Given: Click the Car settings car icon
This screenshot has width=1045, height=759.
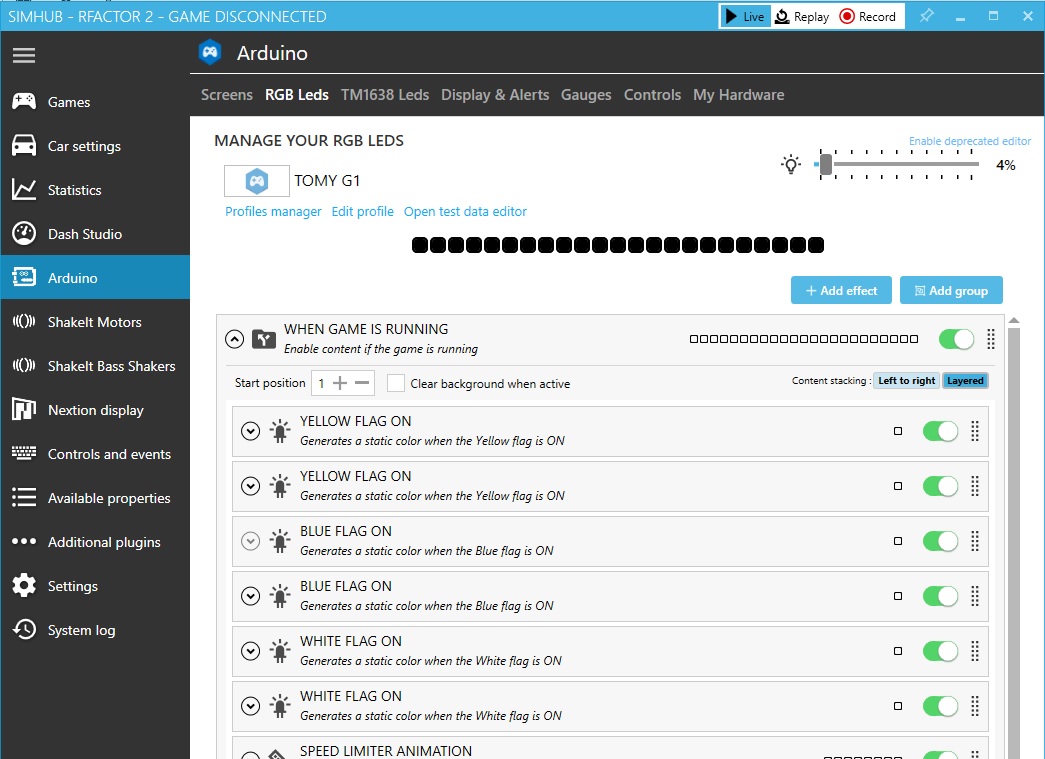Looking at the screenshot, I should pyautogui.click(x=24, y=145).
